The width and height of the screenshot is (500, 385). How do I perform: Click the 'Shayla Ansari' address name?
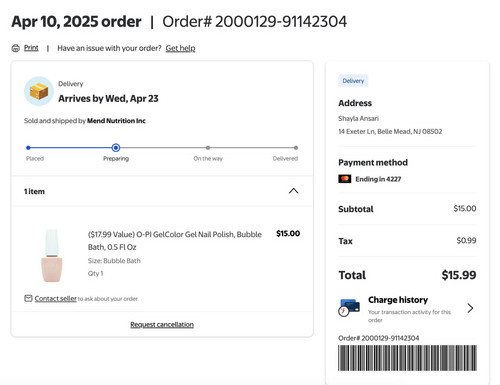pos(358,118)
